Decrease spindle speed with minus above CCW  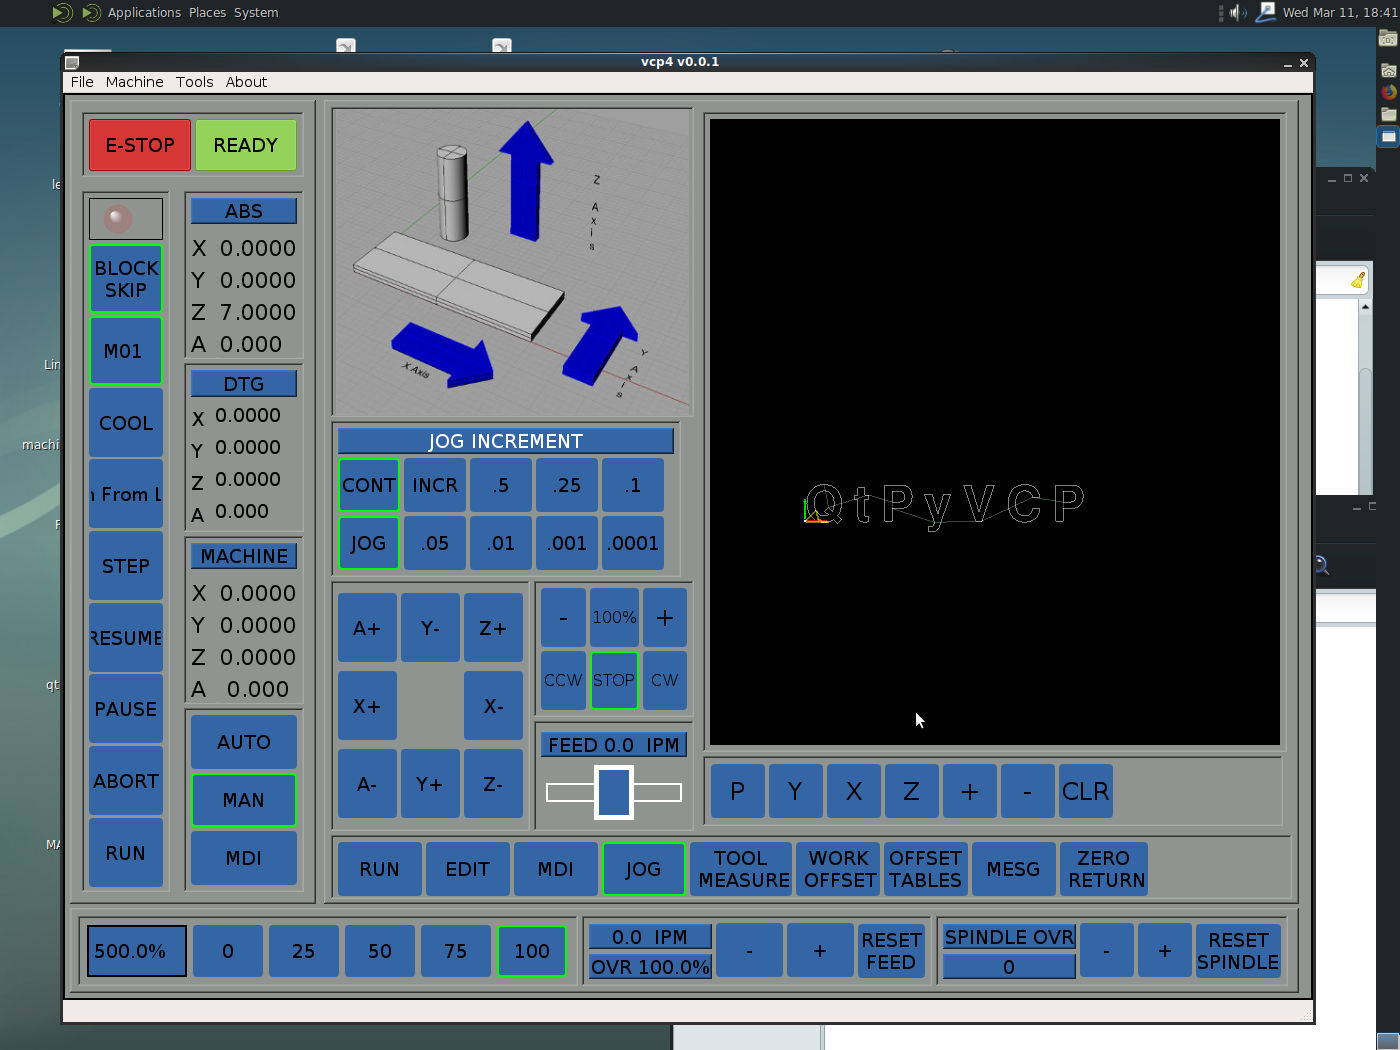pos(564,617)
